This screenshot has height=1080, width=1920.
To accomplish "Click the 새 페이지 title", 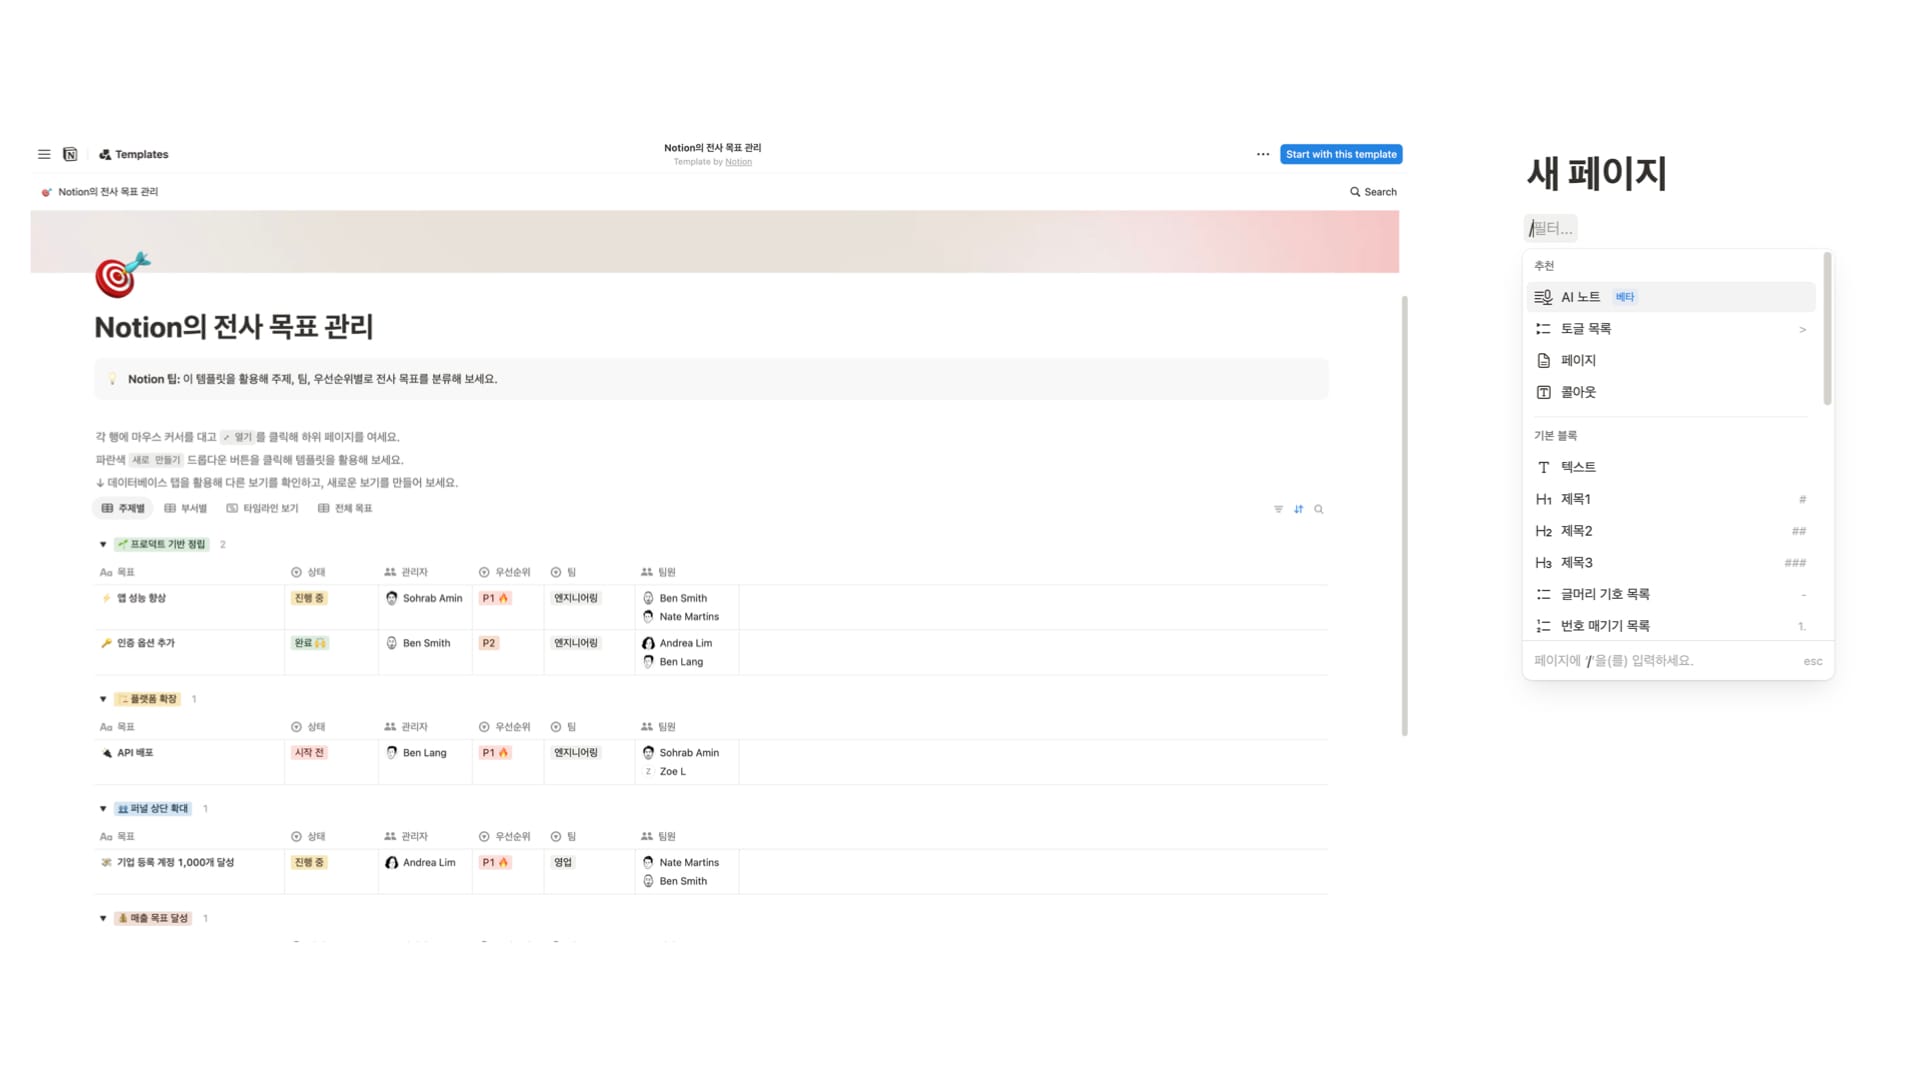I will click(x=1596, y=173).
